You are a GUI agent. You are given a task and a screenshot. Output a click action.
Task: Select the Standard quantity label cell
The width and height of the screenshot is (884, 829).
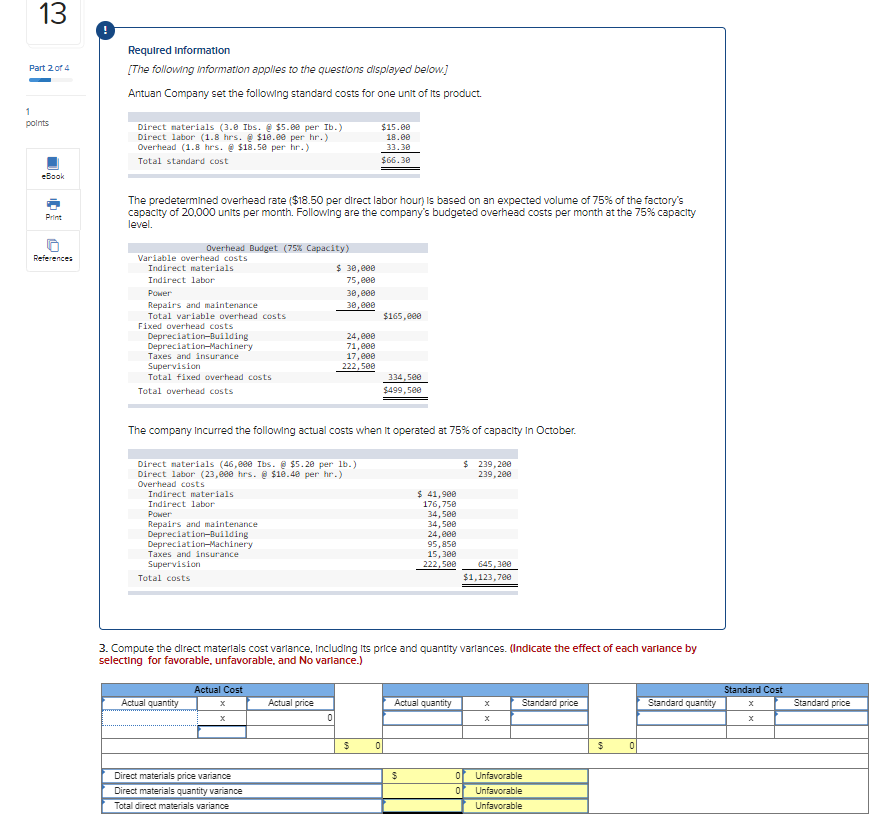point(682,703)
